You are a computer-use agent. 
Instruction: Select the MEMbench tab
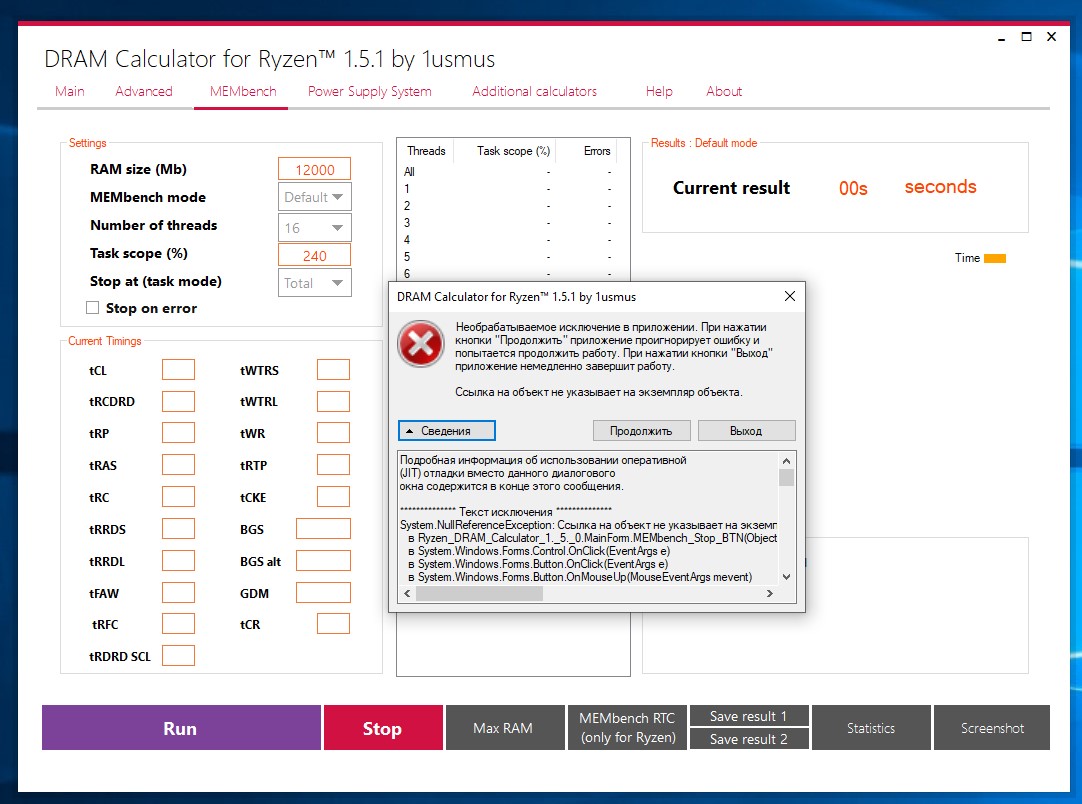coord(243,91)
